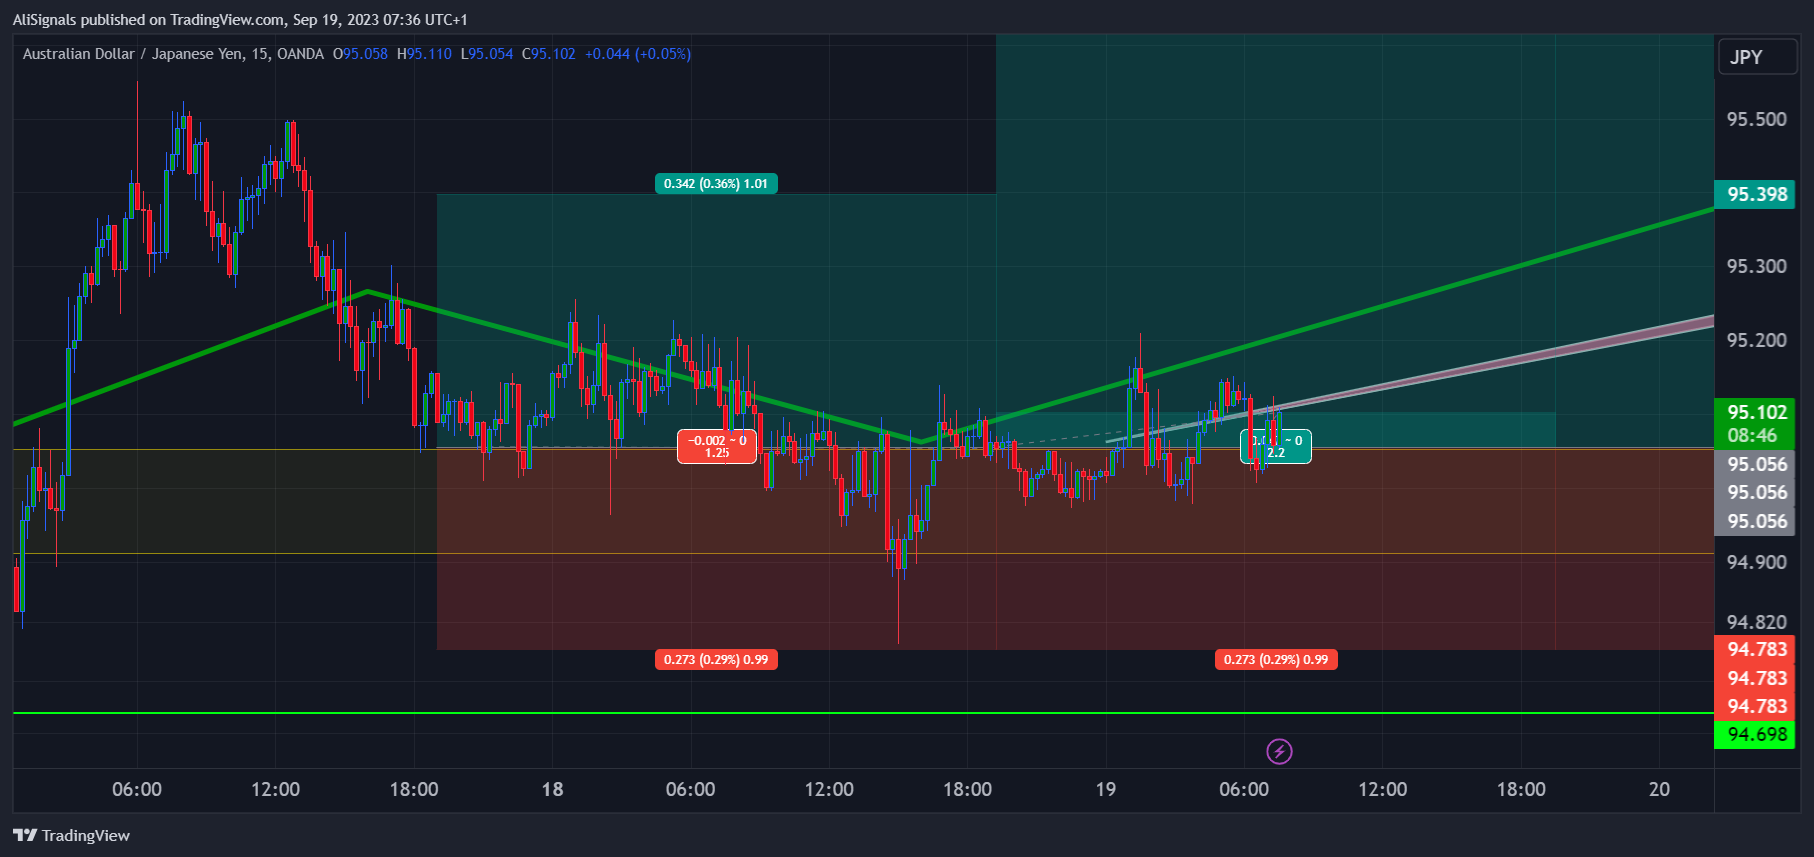The height and width of the screenshot is (857, 1814).
Task: Click the 94.820 price scale value
Action: 1756,622
